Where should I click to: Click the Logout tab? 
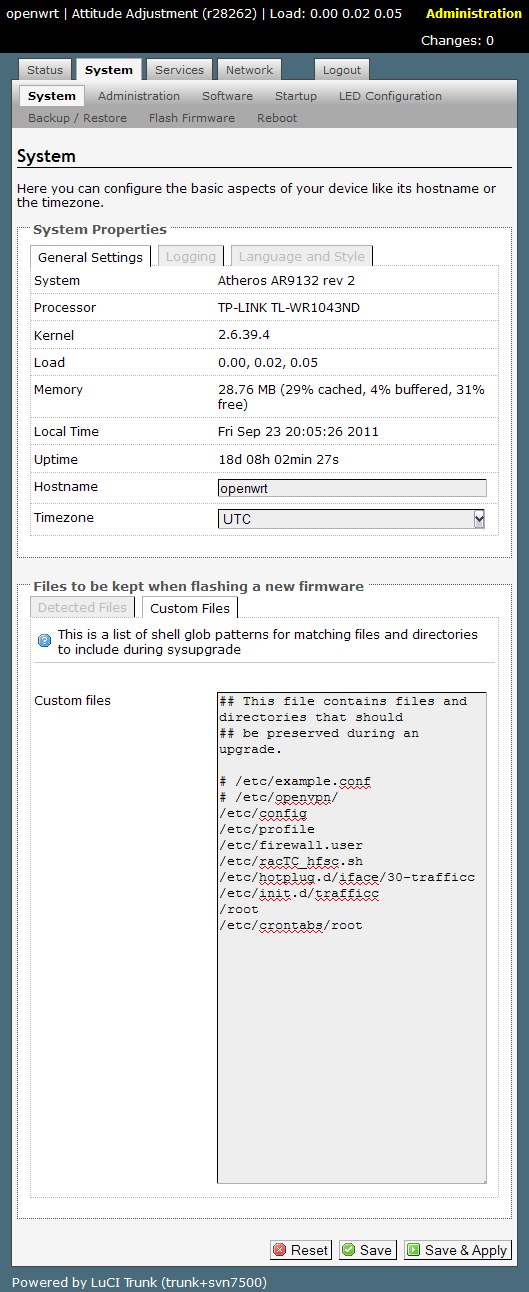(x=342, y=70)
